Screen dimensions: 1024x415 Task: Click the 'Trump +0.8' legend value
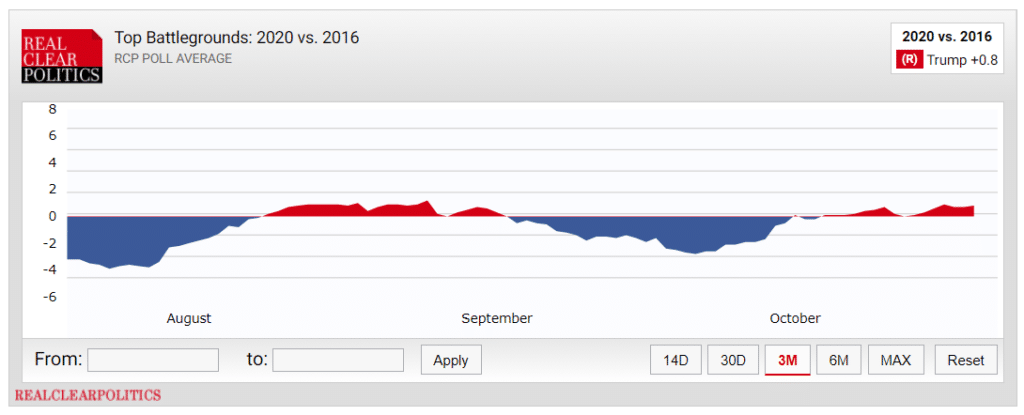pos(962,60)
